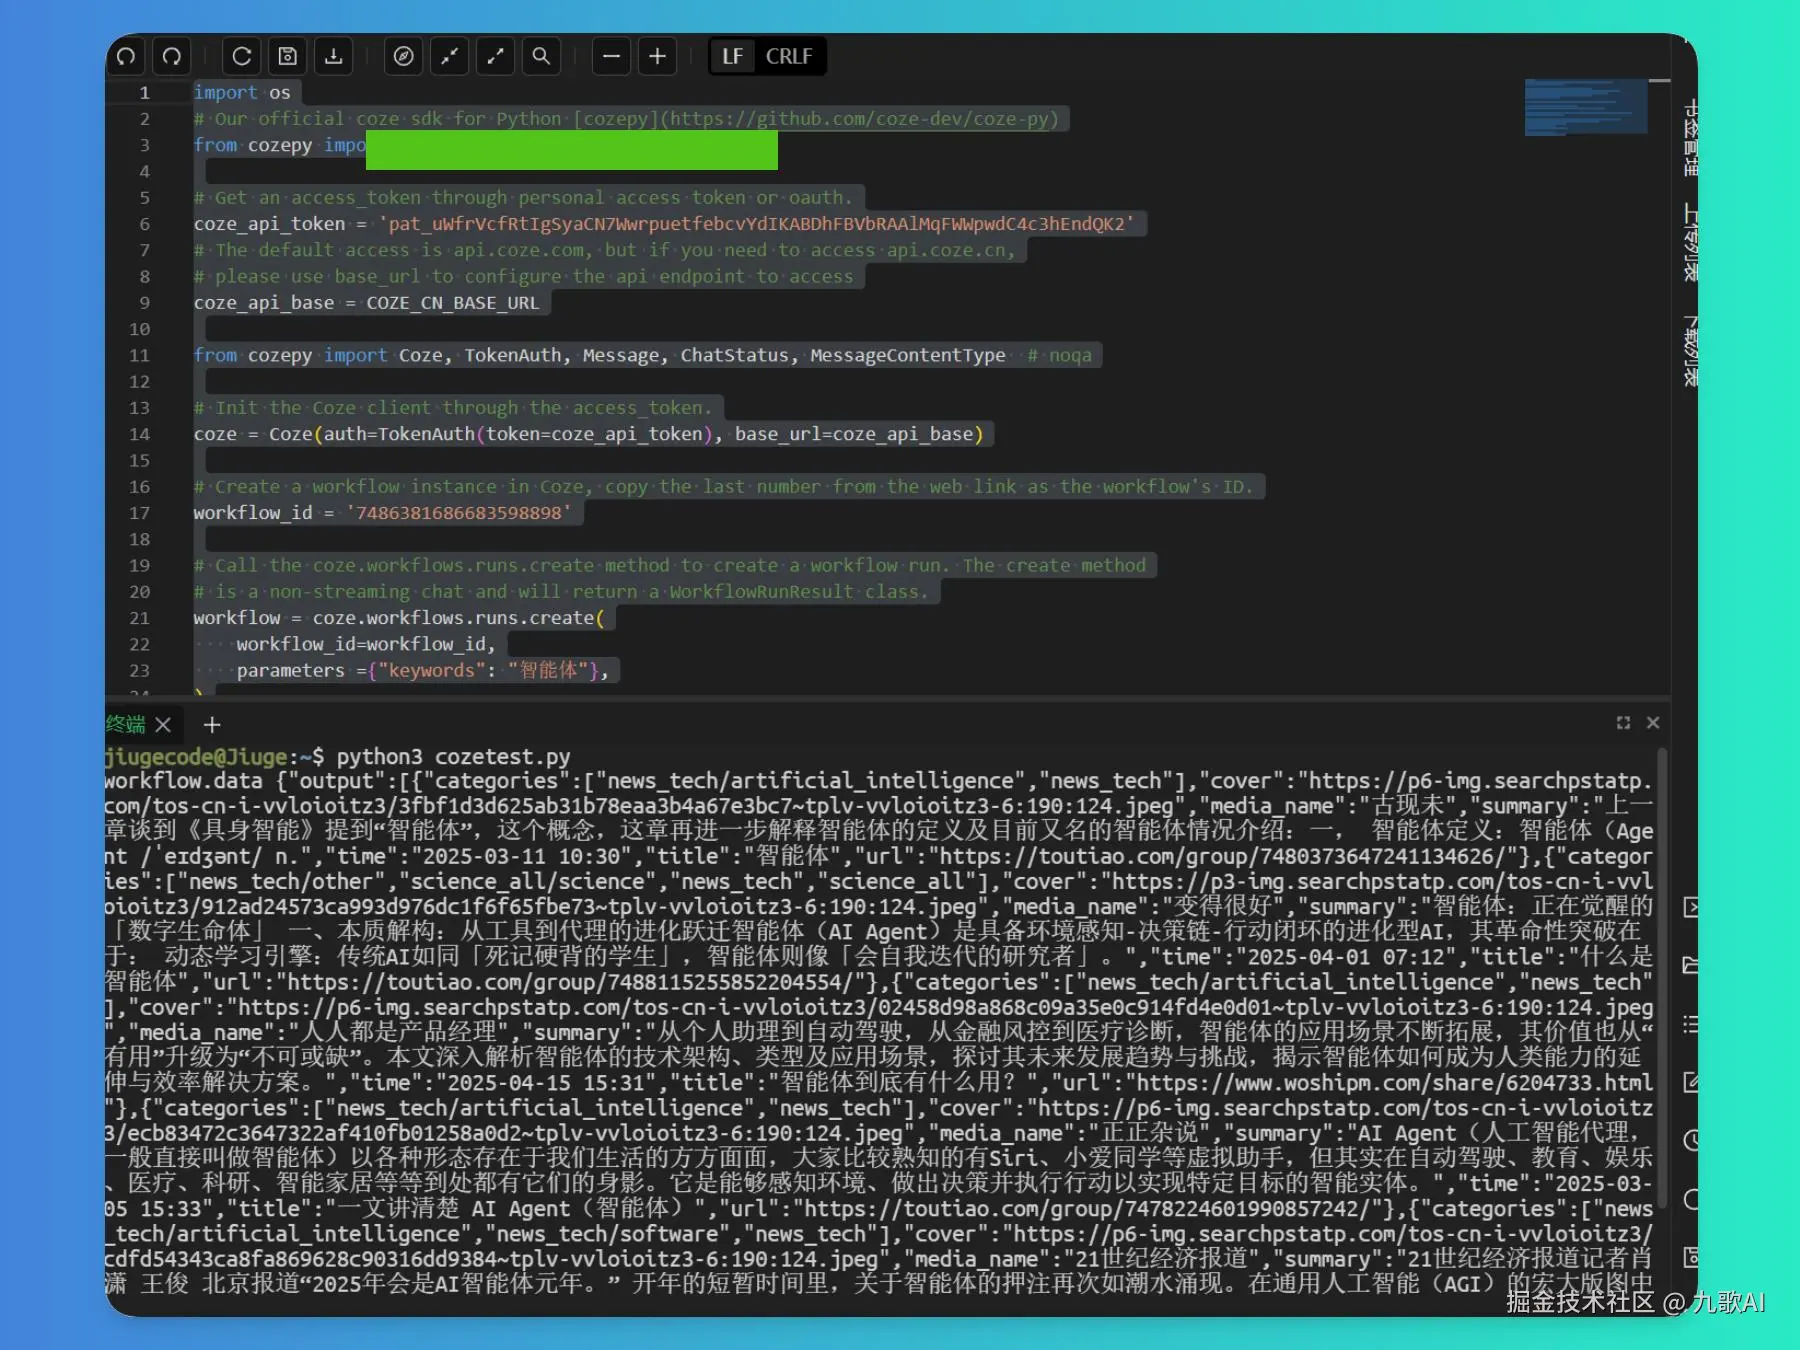
Task: Click line number 14 in the gutter
Action: (140, 435)
